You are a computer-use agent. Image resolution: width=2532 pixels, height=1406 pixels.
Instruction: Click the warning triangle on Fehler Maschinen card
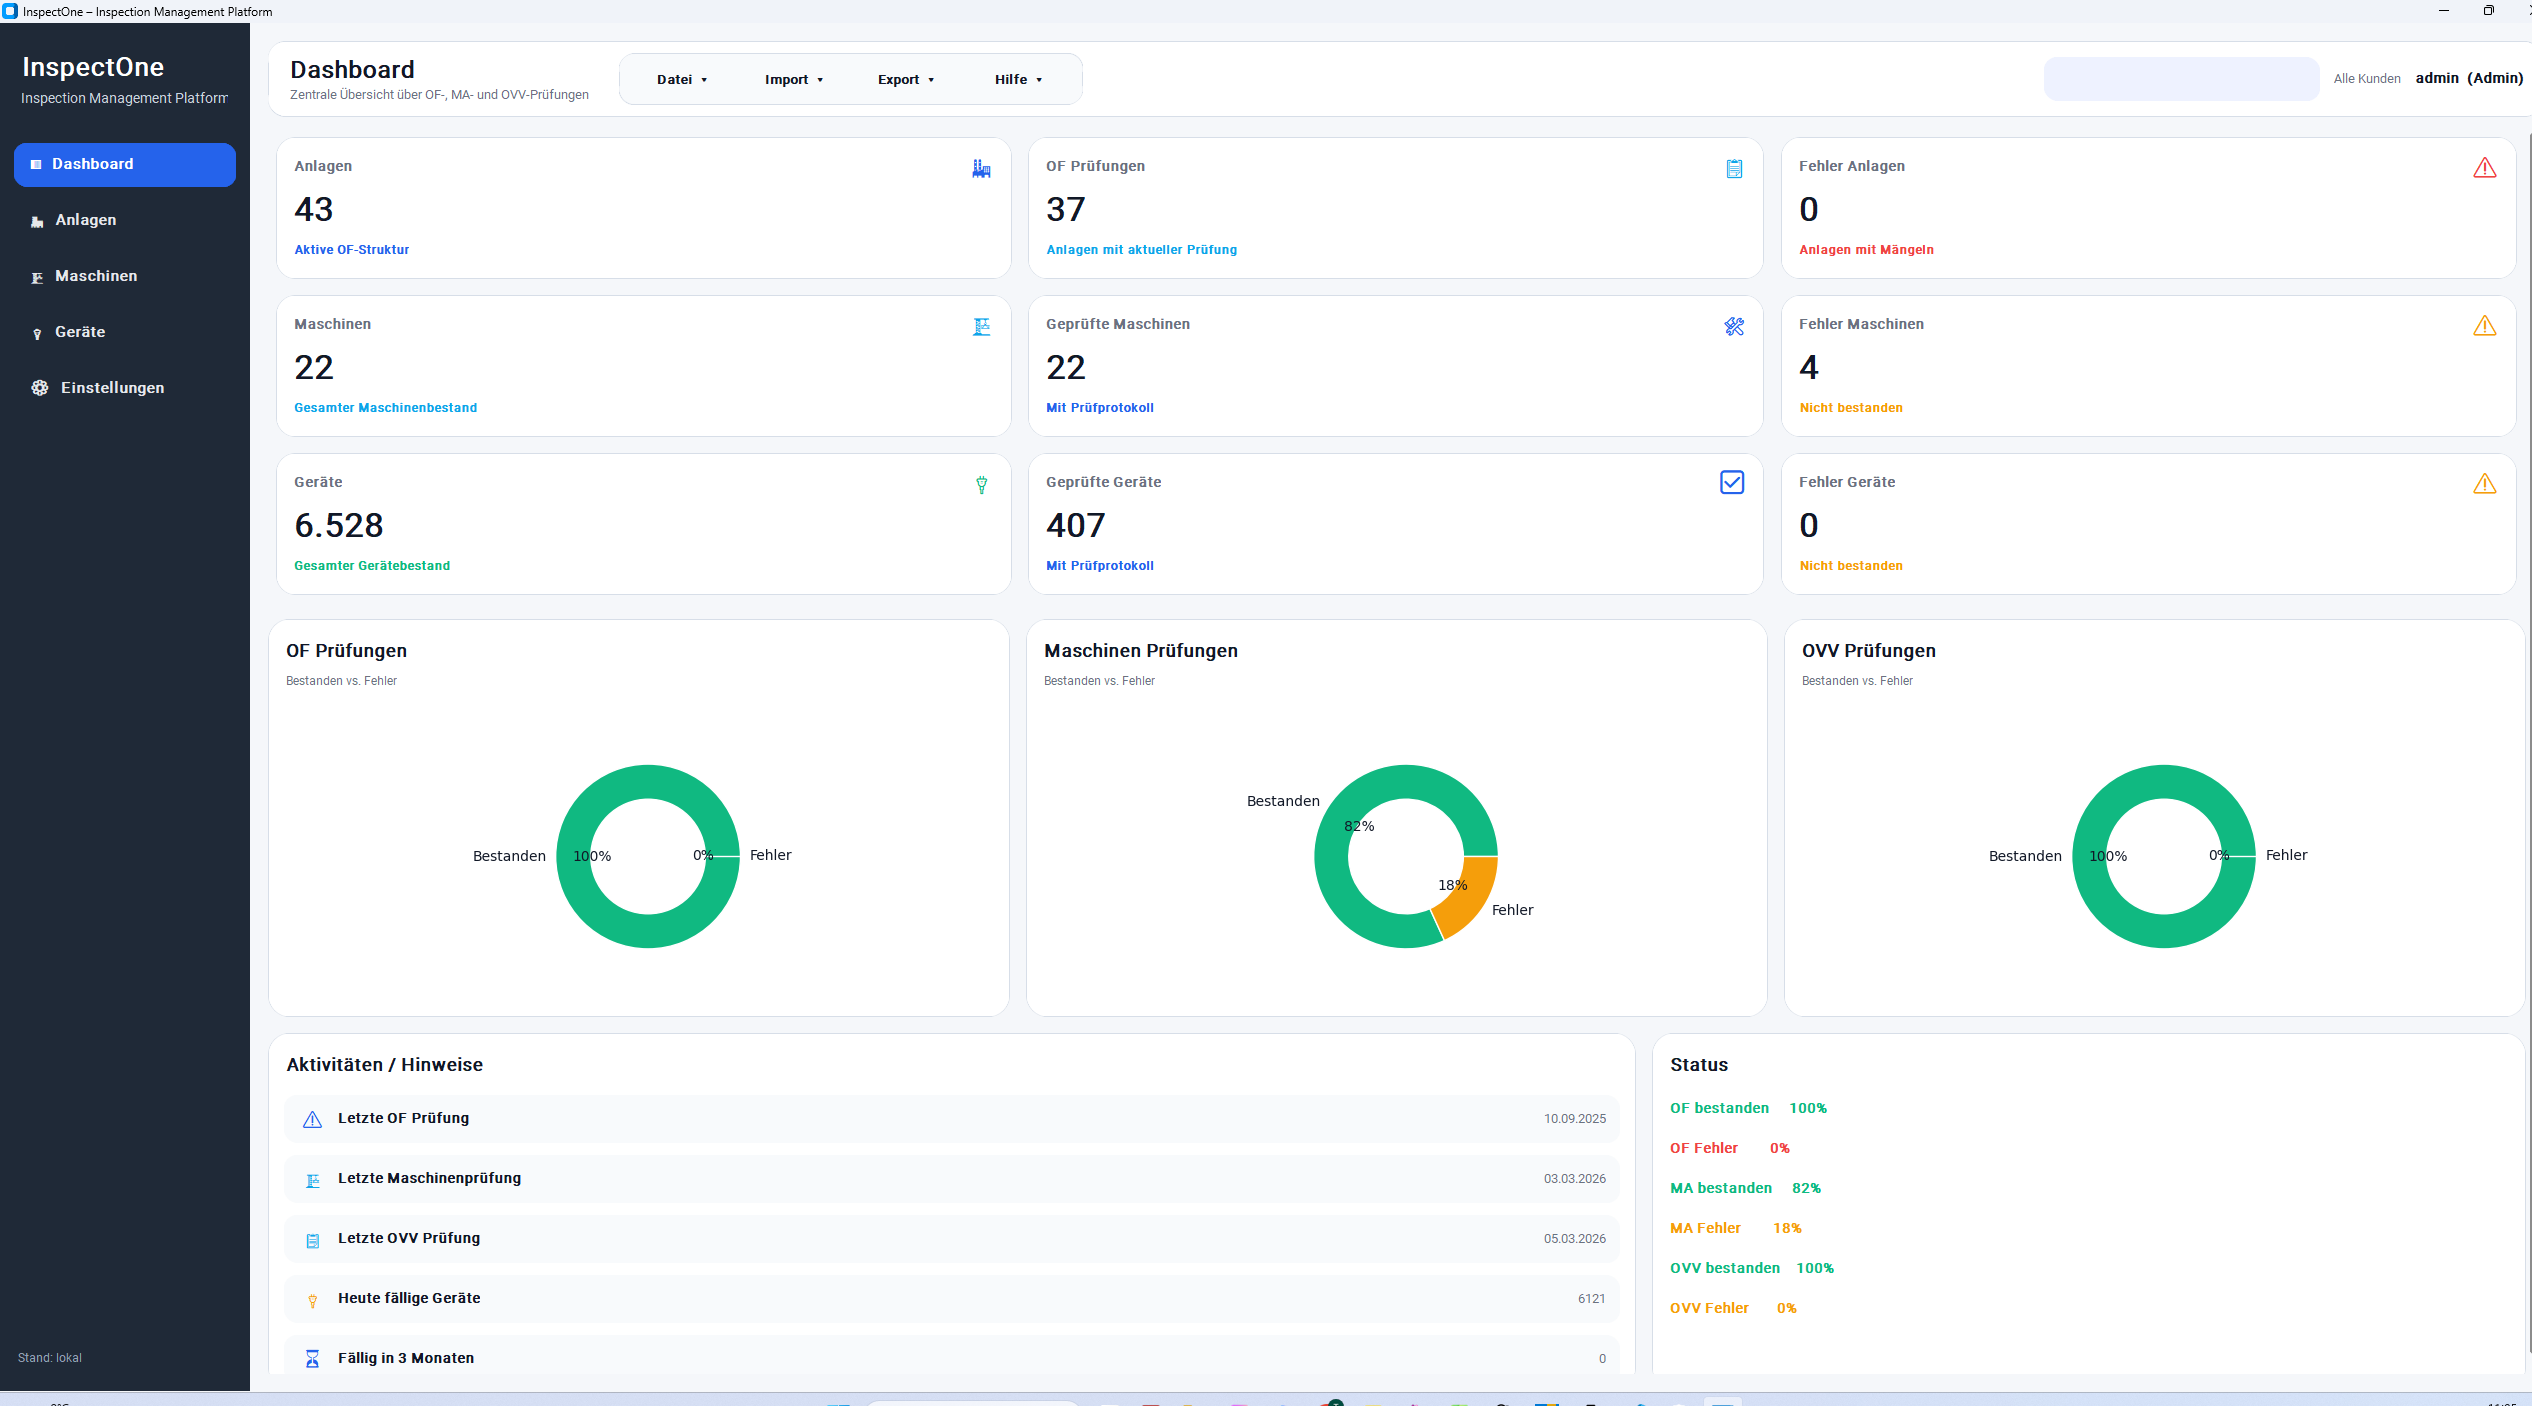click(2485, 326)
